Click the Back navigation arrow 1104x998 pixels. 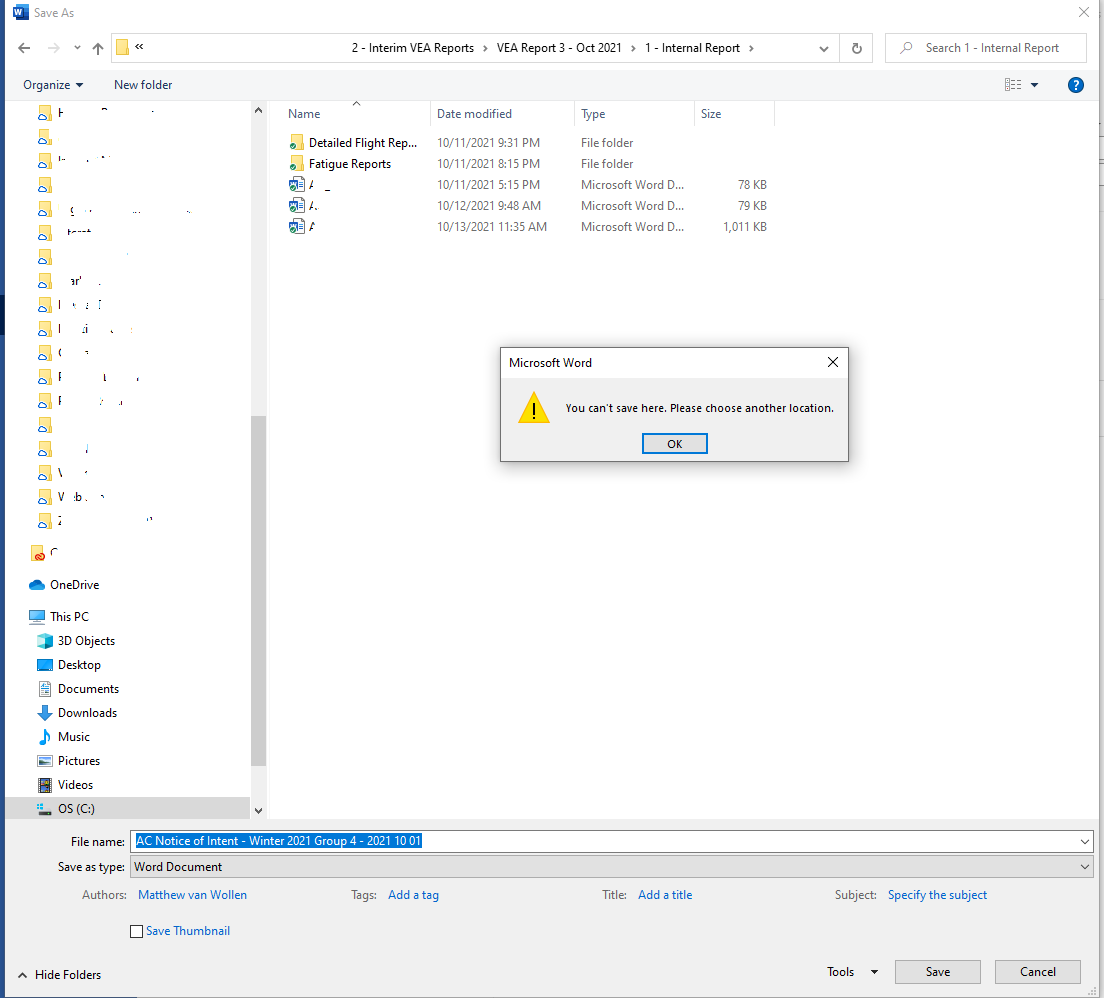pyautogui.click(x=24, y=48)
